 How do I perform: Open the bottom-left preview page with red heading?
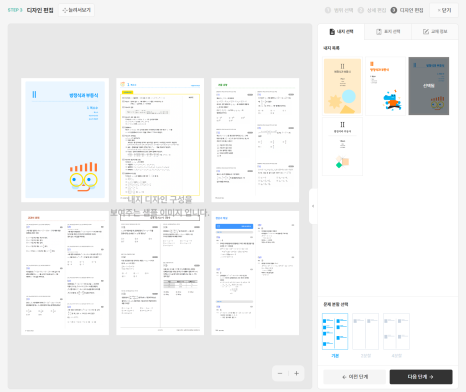[65, 273]
